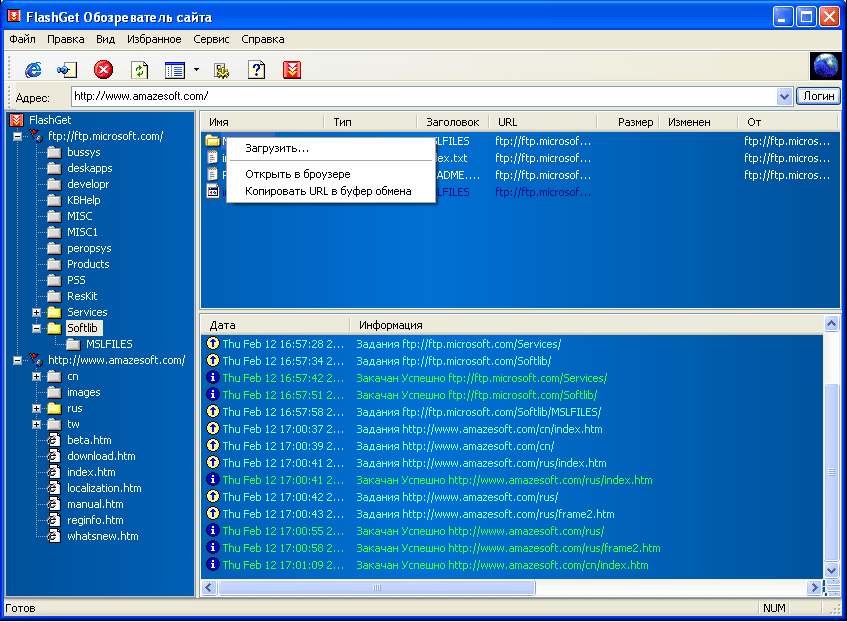Viewport: 847px width, 622px height.
Task: Collapse the Softlib folder tree node
Action: (37, 328)
